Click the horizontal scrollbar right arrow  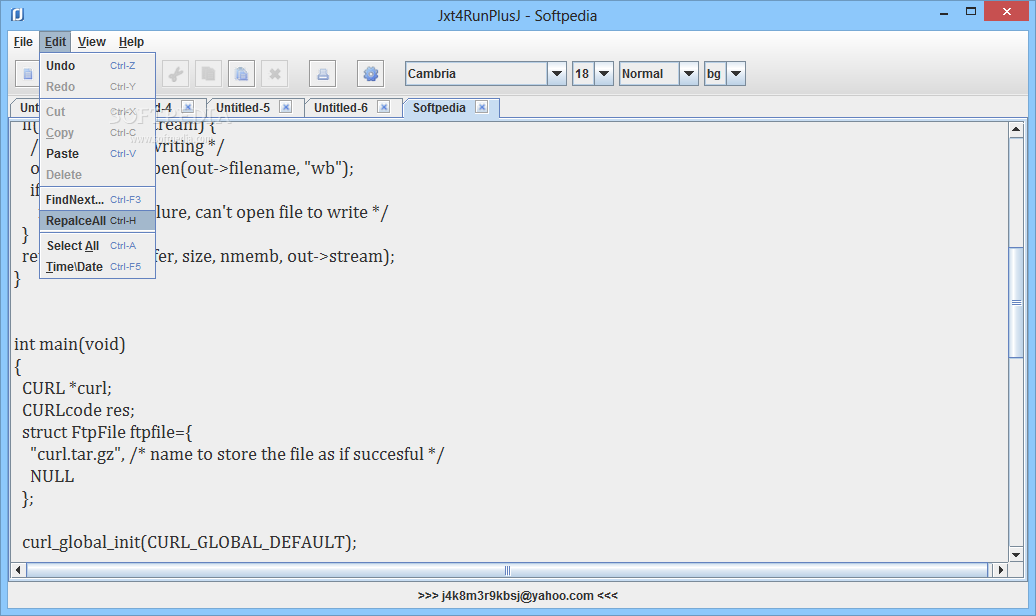coord(1000,570)
